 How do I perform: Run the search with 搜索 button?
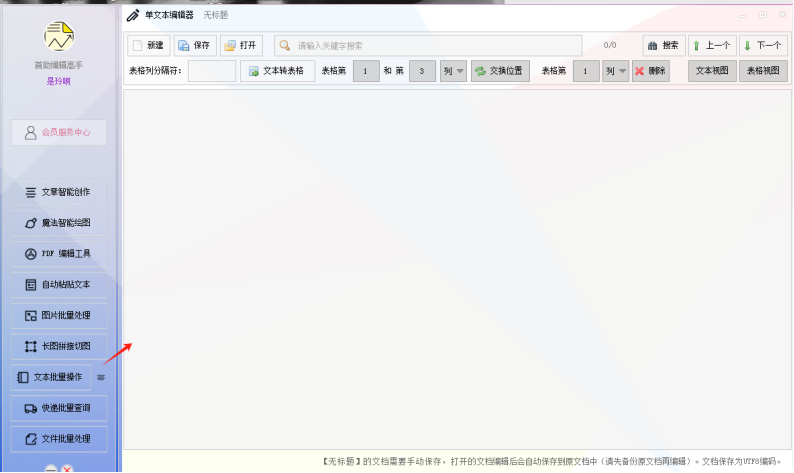[x=664, y=46]
